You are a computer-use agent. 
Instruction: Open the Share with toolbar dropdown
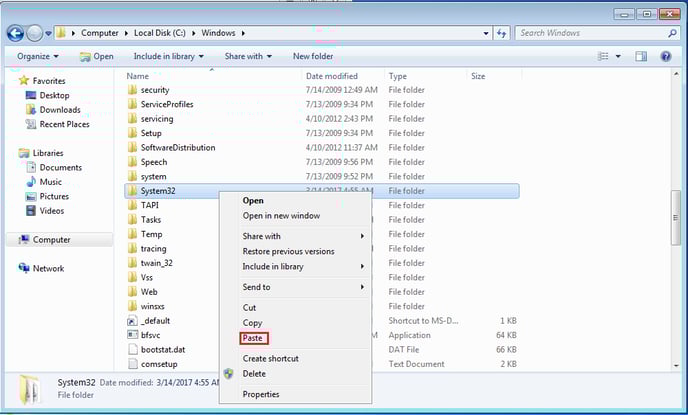click(x=249, y=56)
